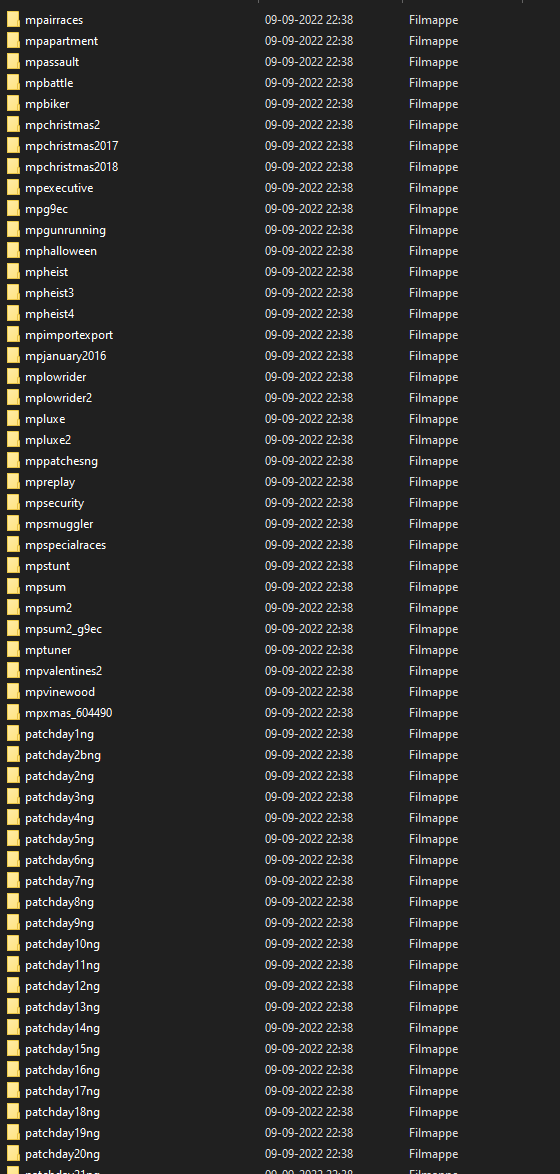Select the patchday20ng folder icon
Image resolution: width=560 pixels, height=1174 pixels.
(x=13, y=1154)
